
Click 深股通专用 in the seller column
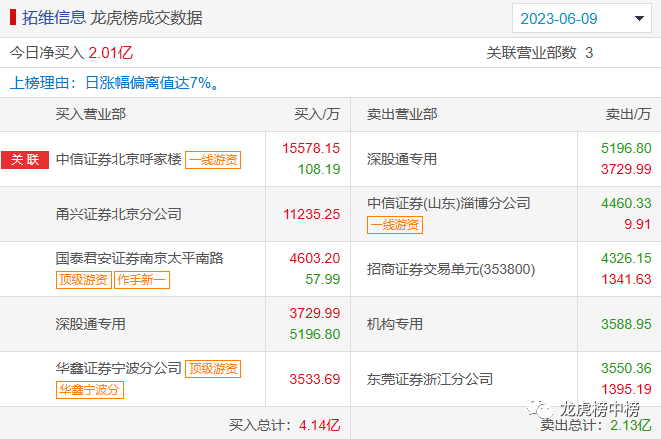(402, 159)
